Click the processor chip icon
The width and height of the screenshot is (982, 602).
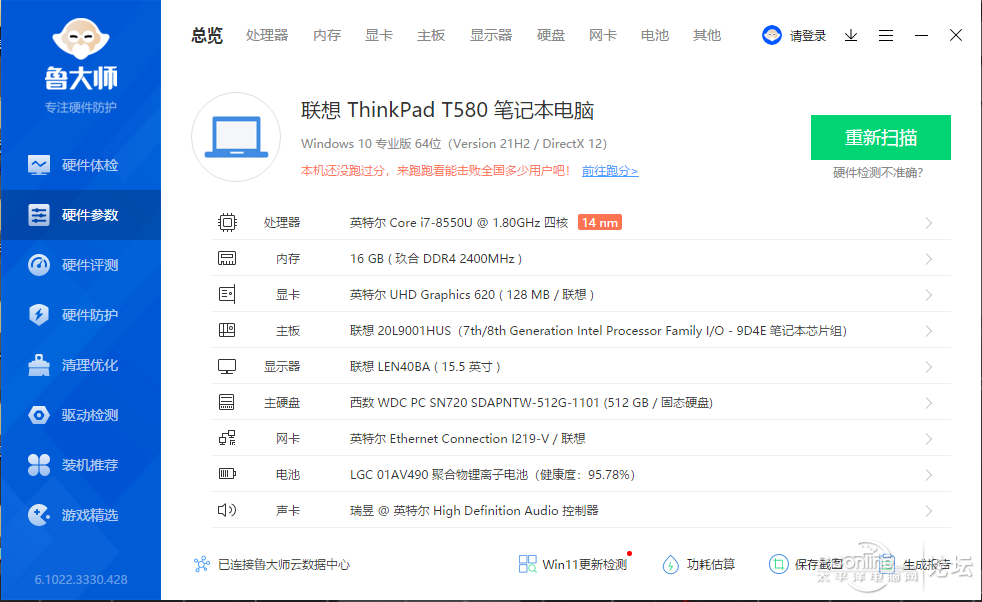tap(227, 222)
